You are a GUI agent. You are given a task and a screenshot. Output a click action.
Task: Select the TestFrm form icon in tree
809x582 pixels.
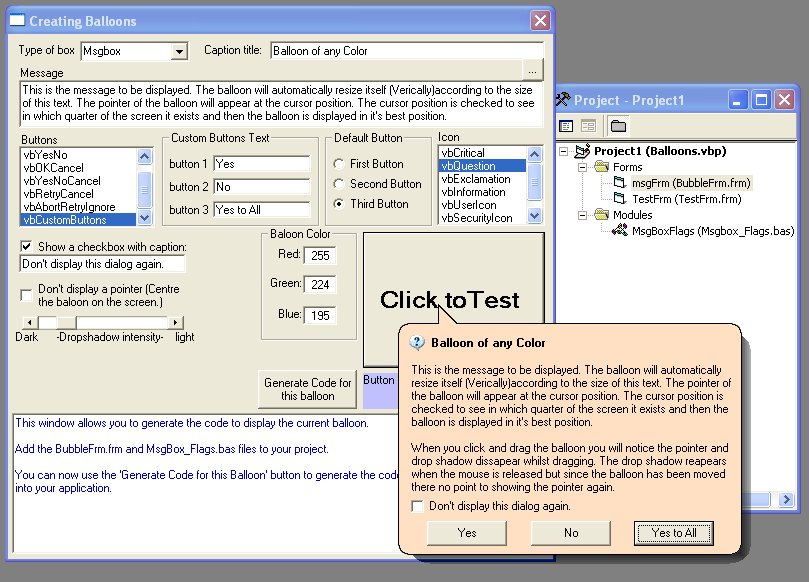pos(619,199)
